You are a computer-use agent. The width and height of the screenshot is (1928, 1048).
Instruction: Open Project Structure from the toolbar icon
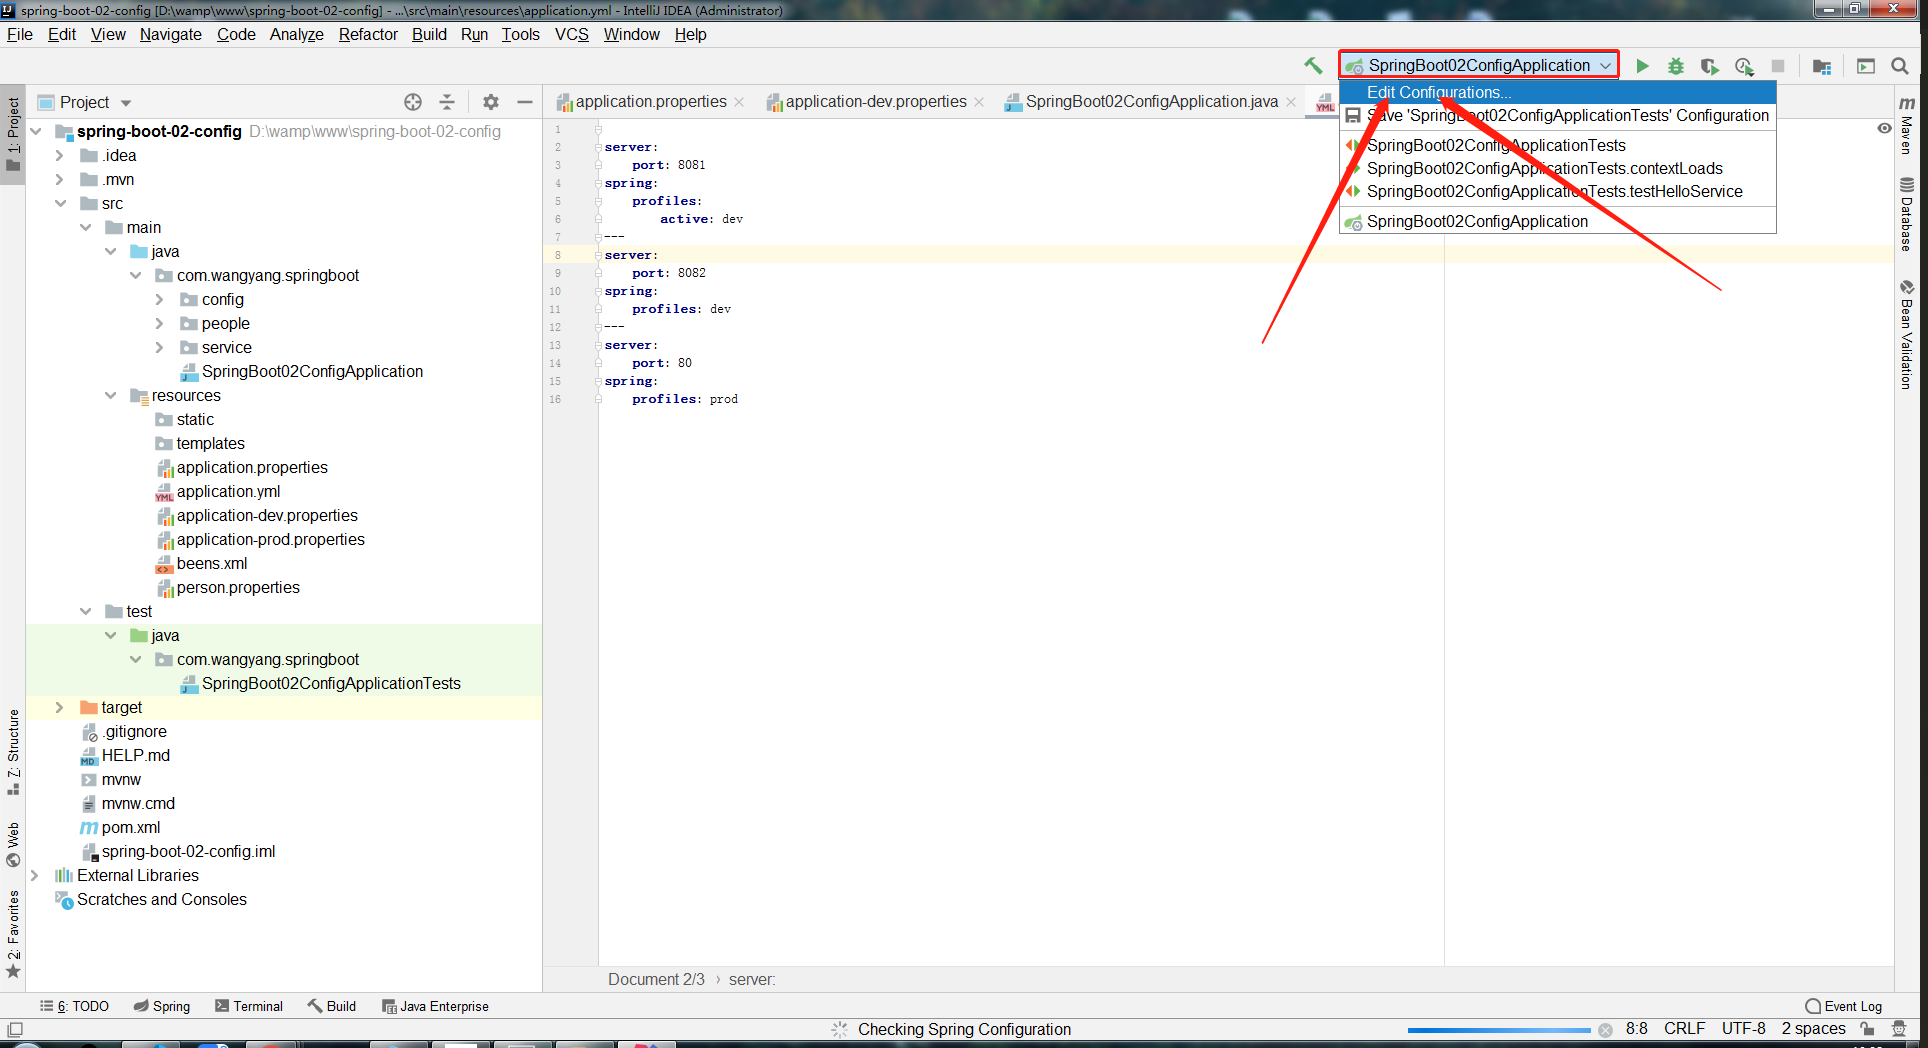pyautogui.click(x=1822, y=66)
